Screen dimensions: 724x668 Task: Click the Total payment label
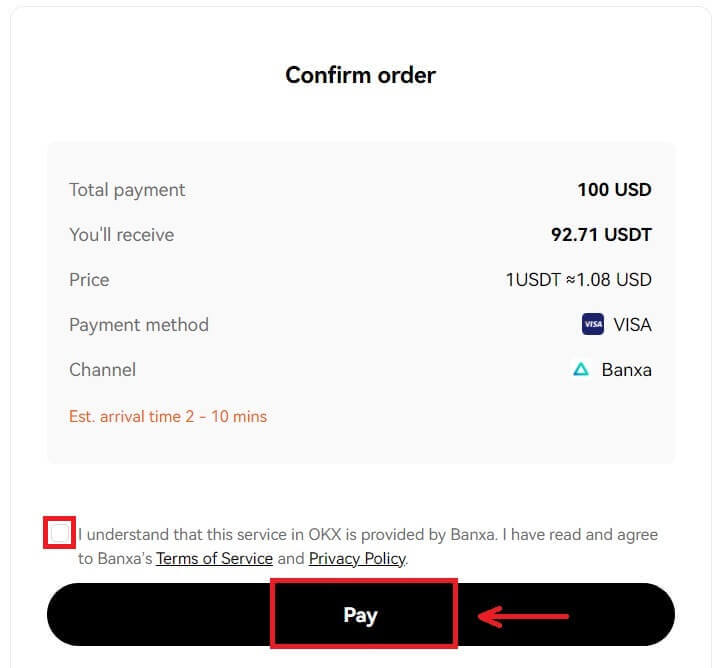127,190
